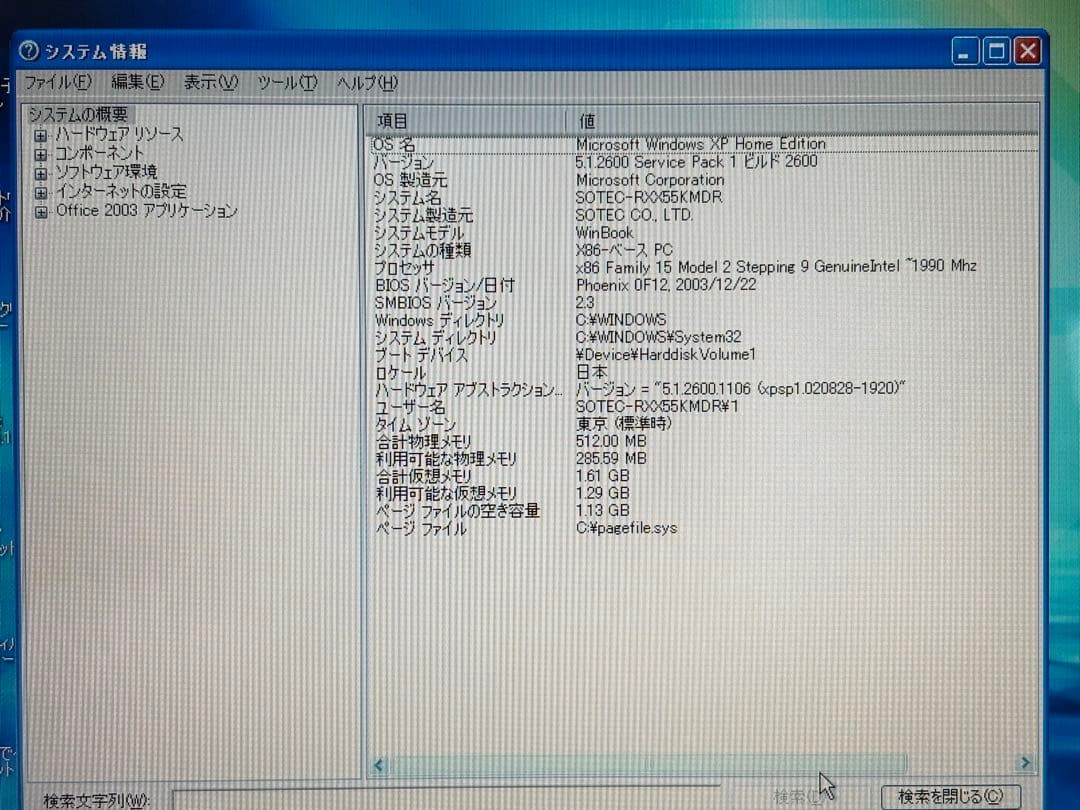Click the 項目 column header

(464, 121)
